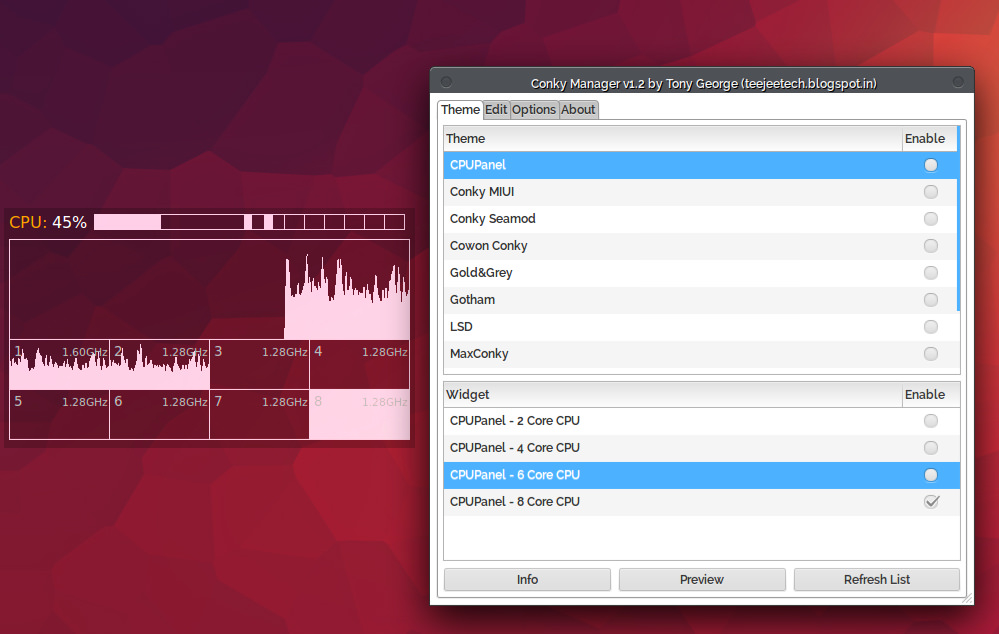999x634 pixels.
Task: Select Conky Seamod in the theme list
Action: point(493,219)
